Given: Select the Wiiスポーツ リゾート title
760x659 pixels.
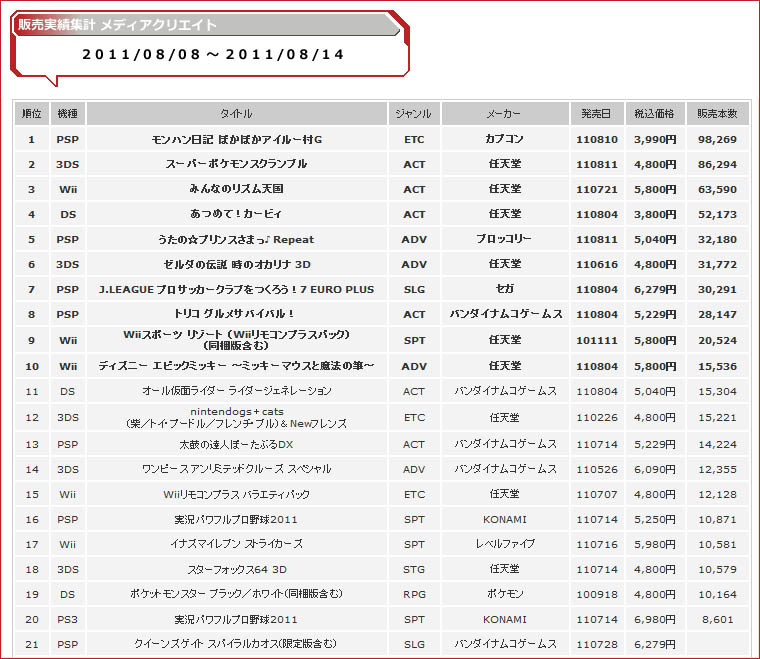Looking at the screenshot, I should click(x=237, y=340).
